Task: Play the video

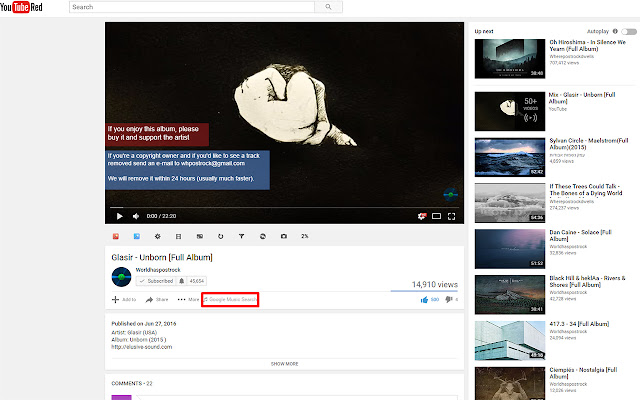Action: pyautogui.click(x=118, y=215)
